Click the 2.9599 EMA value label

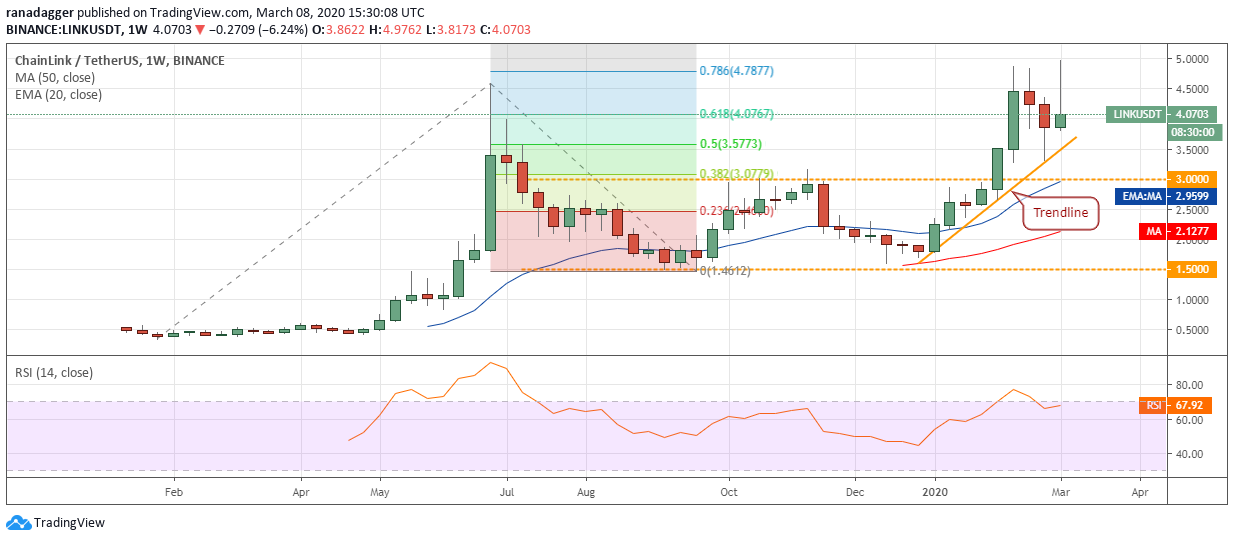click(x=1194, y=197)
